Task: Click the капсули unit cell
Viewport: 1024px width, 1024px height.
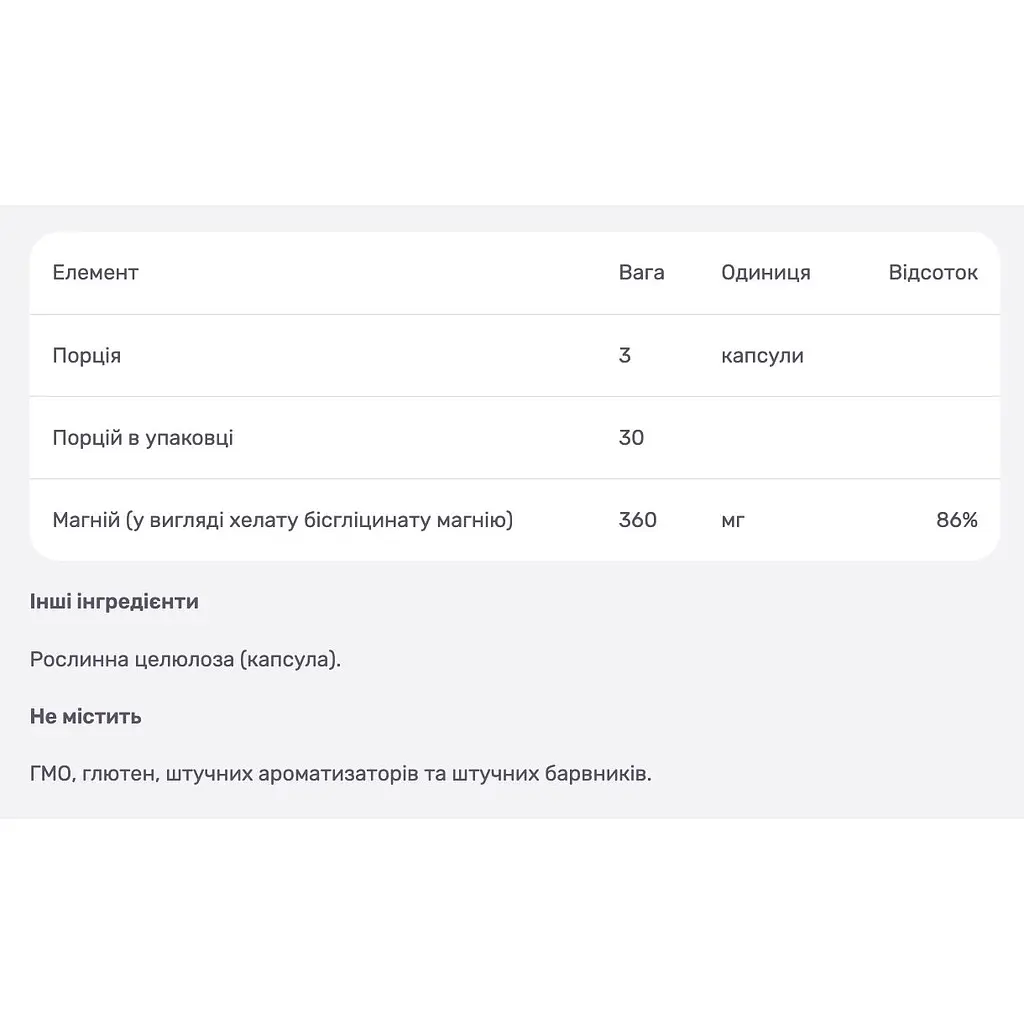Action: (x=762, y=356)
